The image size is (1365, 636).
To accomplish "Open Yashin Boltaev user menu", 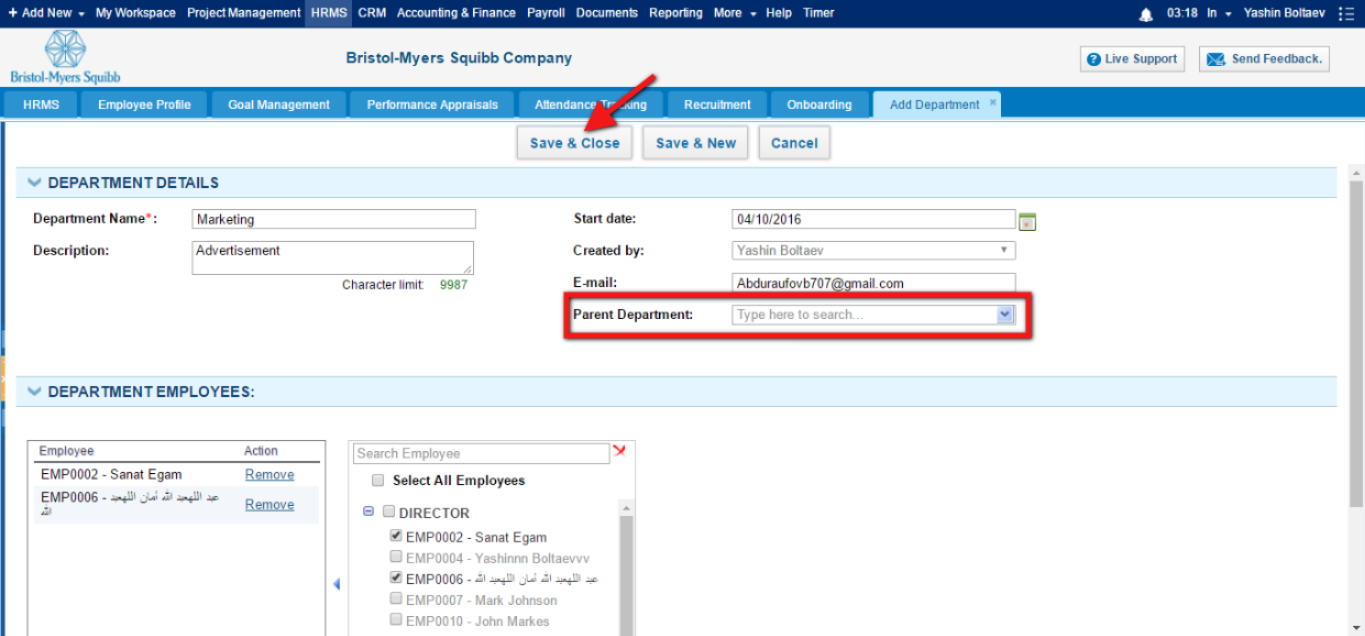I will [1286, 13].
